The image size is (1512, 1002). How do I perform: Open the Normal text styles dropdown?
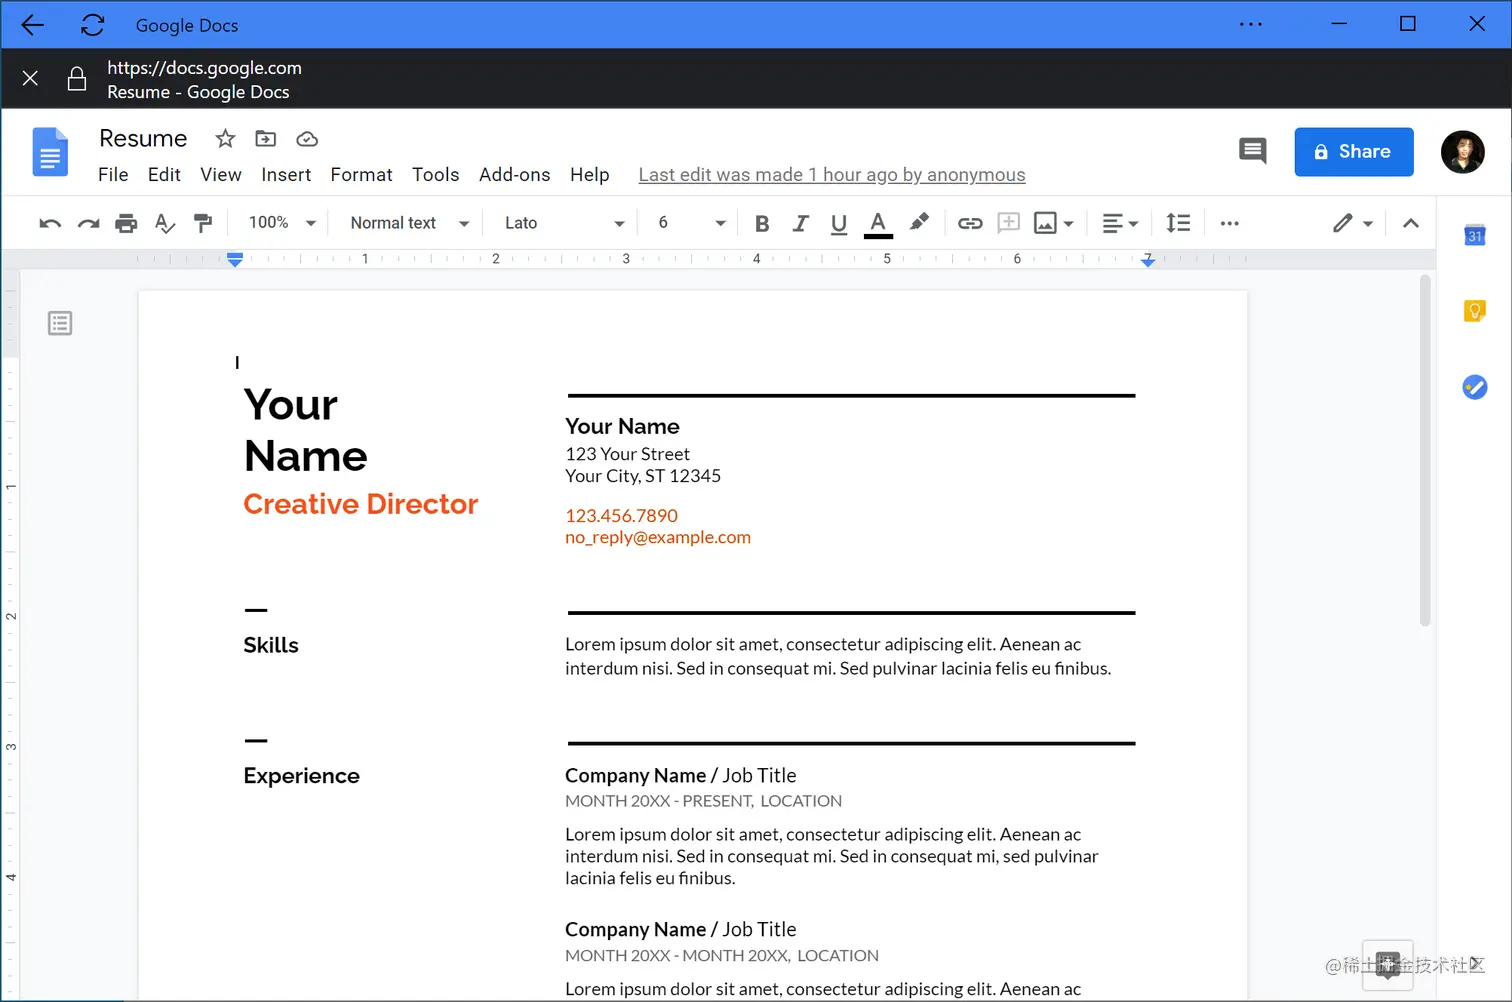pyautogui.click(x=409, y=223)
